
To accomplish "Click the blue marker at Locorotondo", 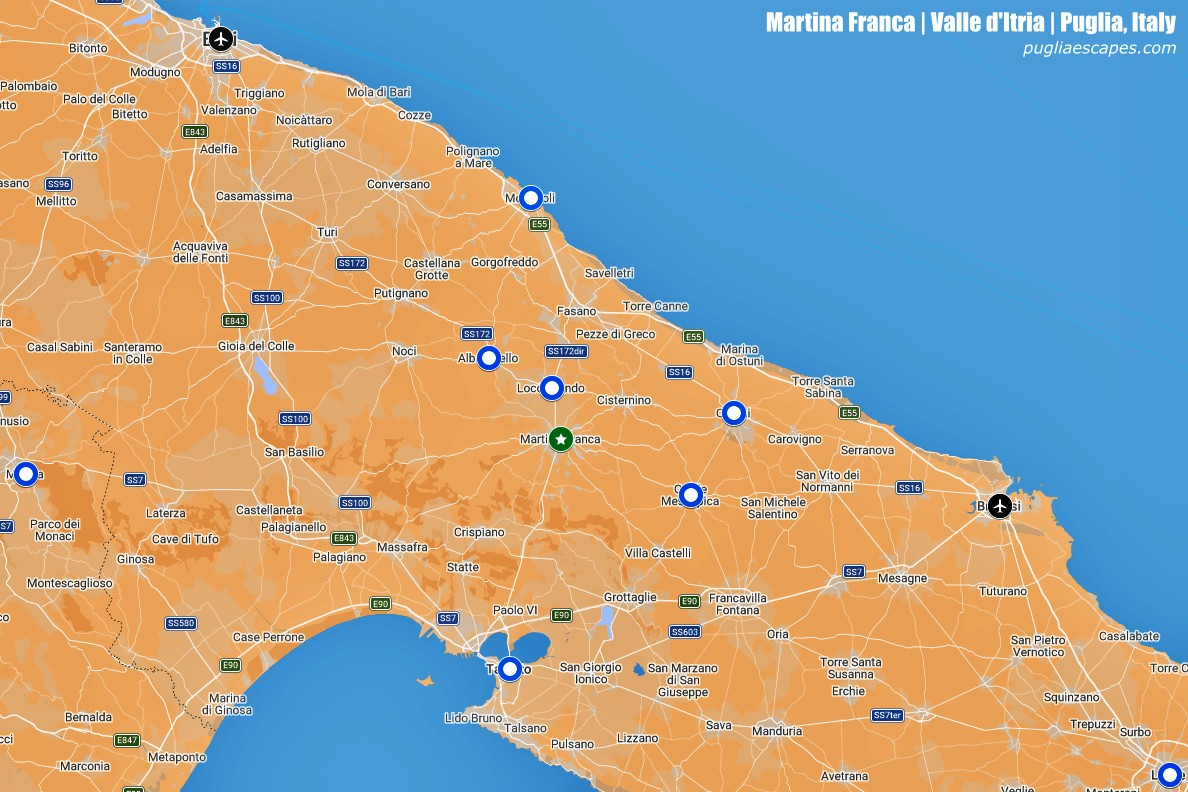I will pos(551,388).
